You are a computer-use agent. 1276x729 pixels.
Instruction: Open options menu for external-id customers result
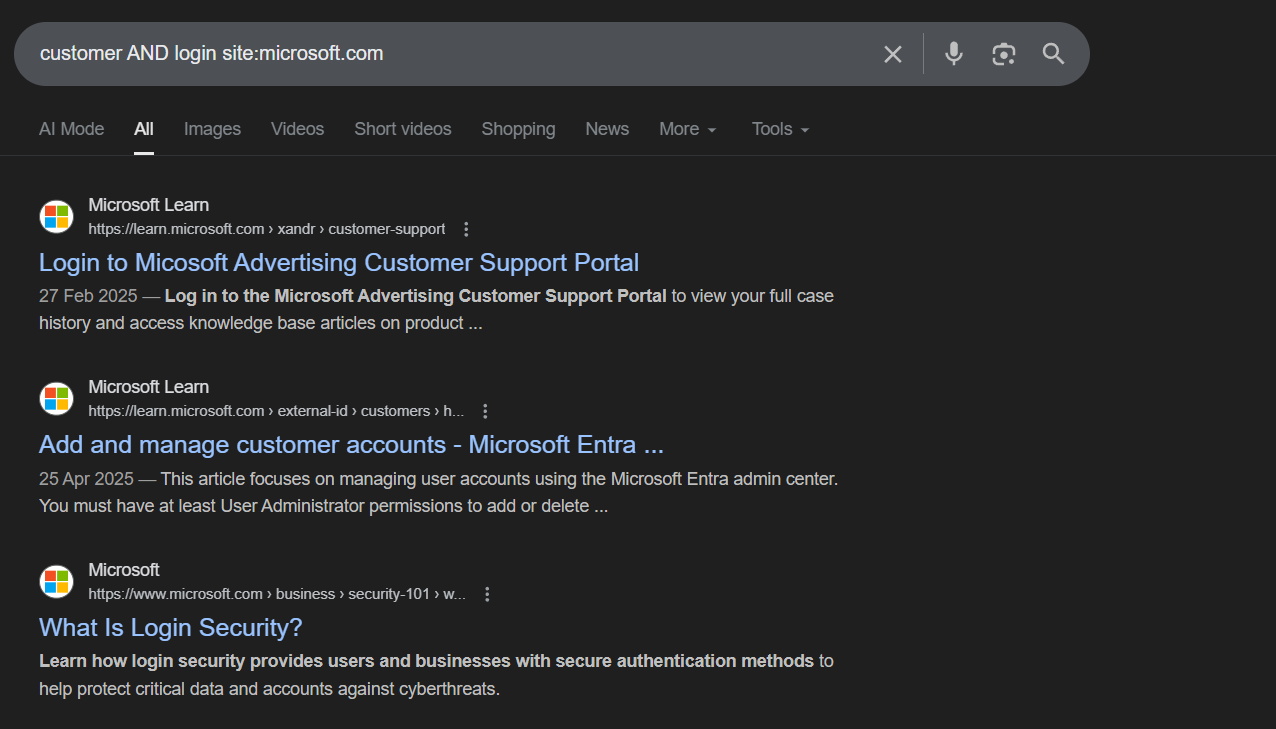pyautogui.click(x=485, y=411)
